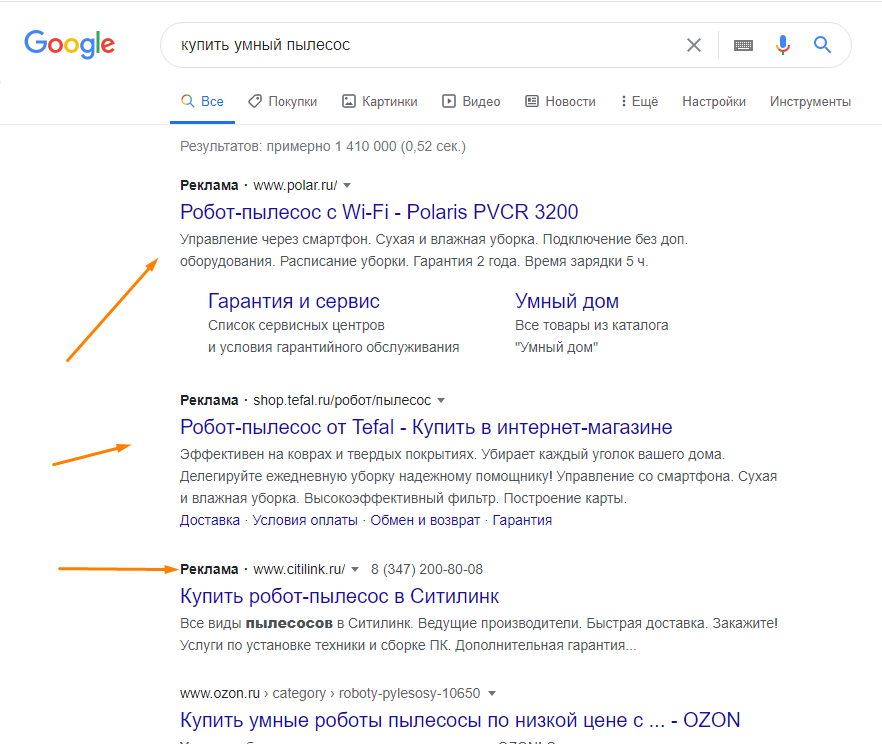
Task: Click the Список сервисных центров description
Action: (x=334, y=336)
